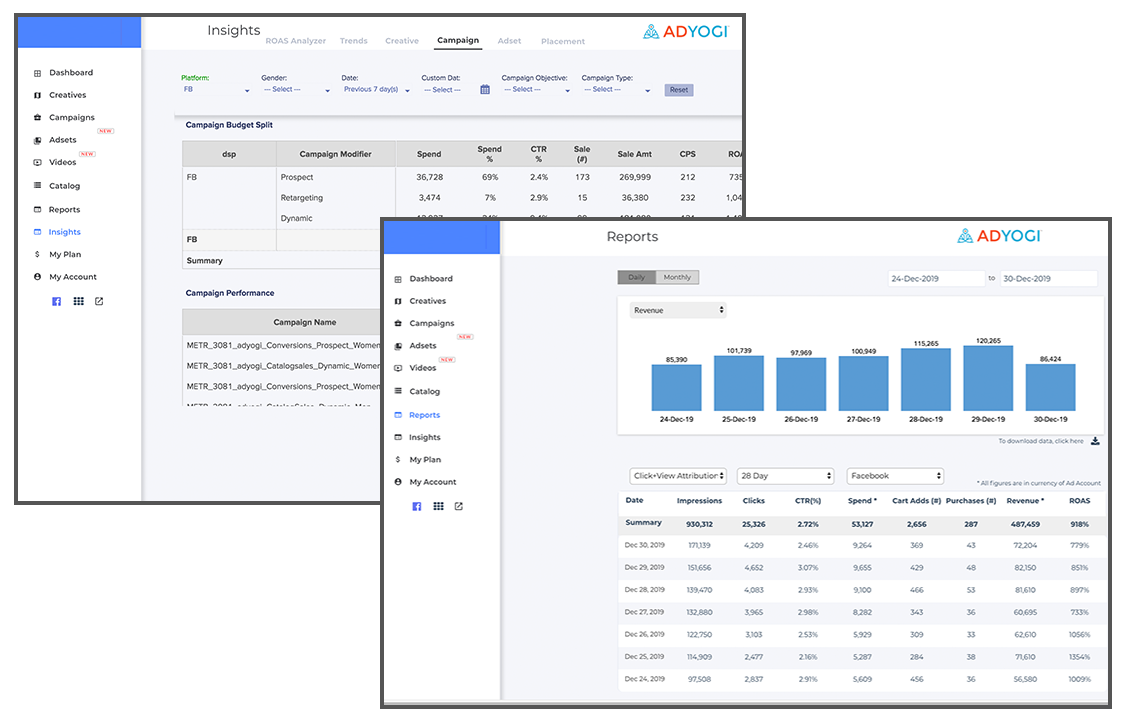The height and width of the screenshot is (724, 1126).
Task: Click the download data icon under chart
Action: click(1095, 441)
